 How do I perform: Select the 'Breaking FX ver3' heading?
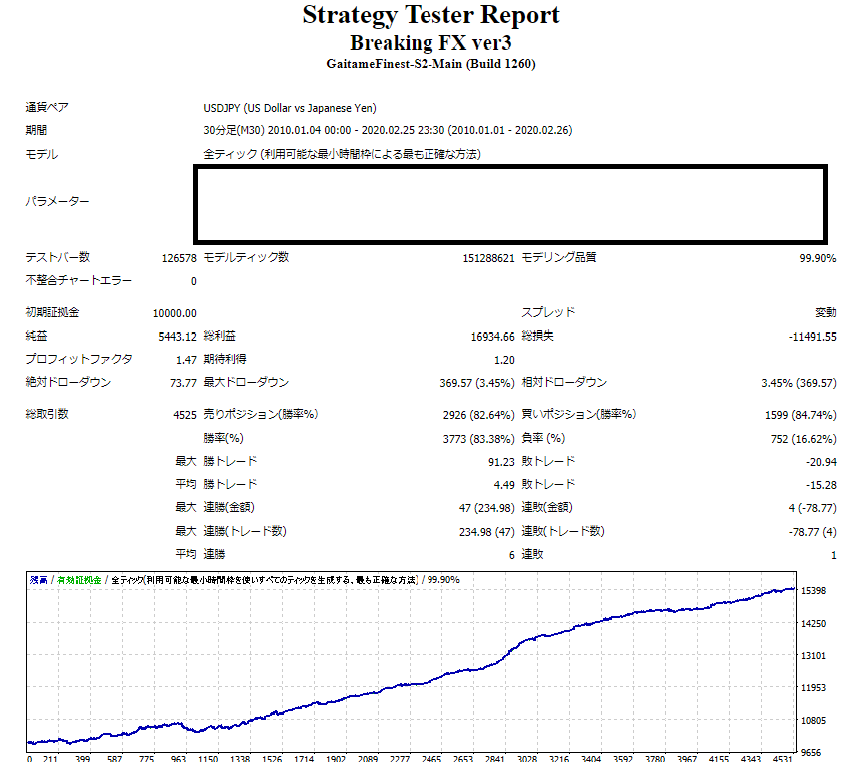[431, 43]
